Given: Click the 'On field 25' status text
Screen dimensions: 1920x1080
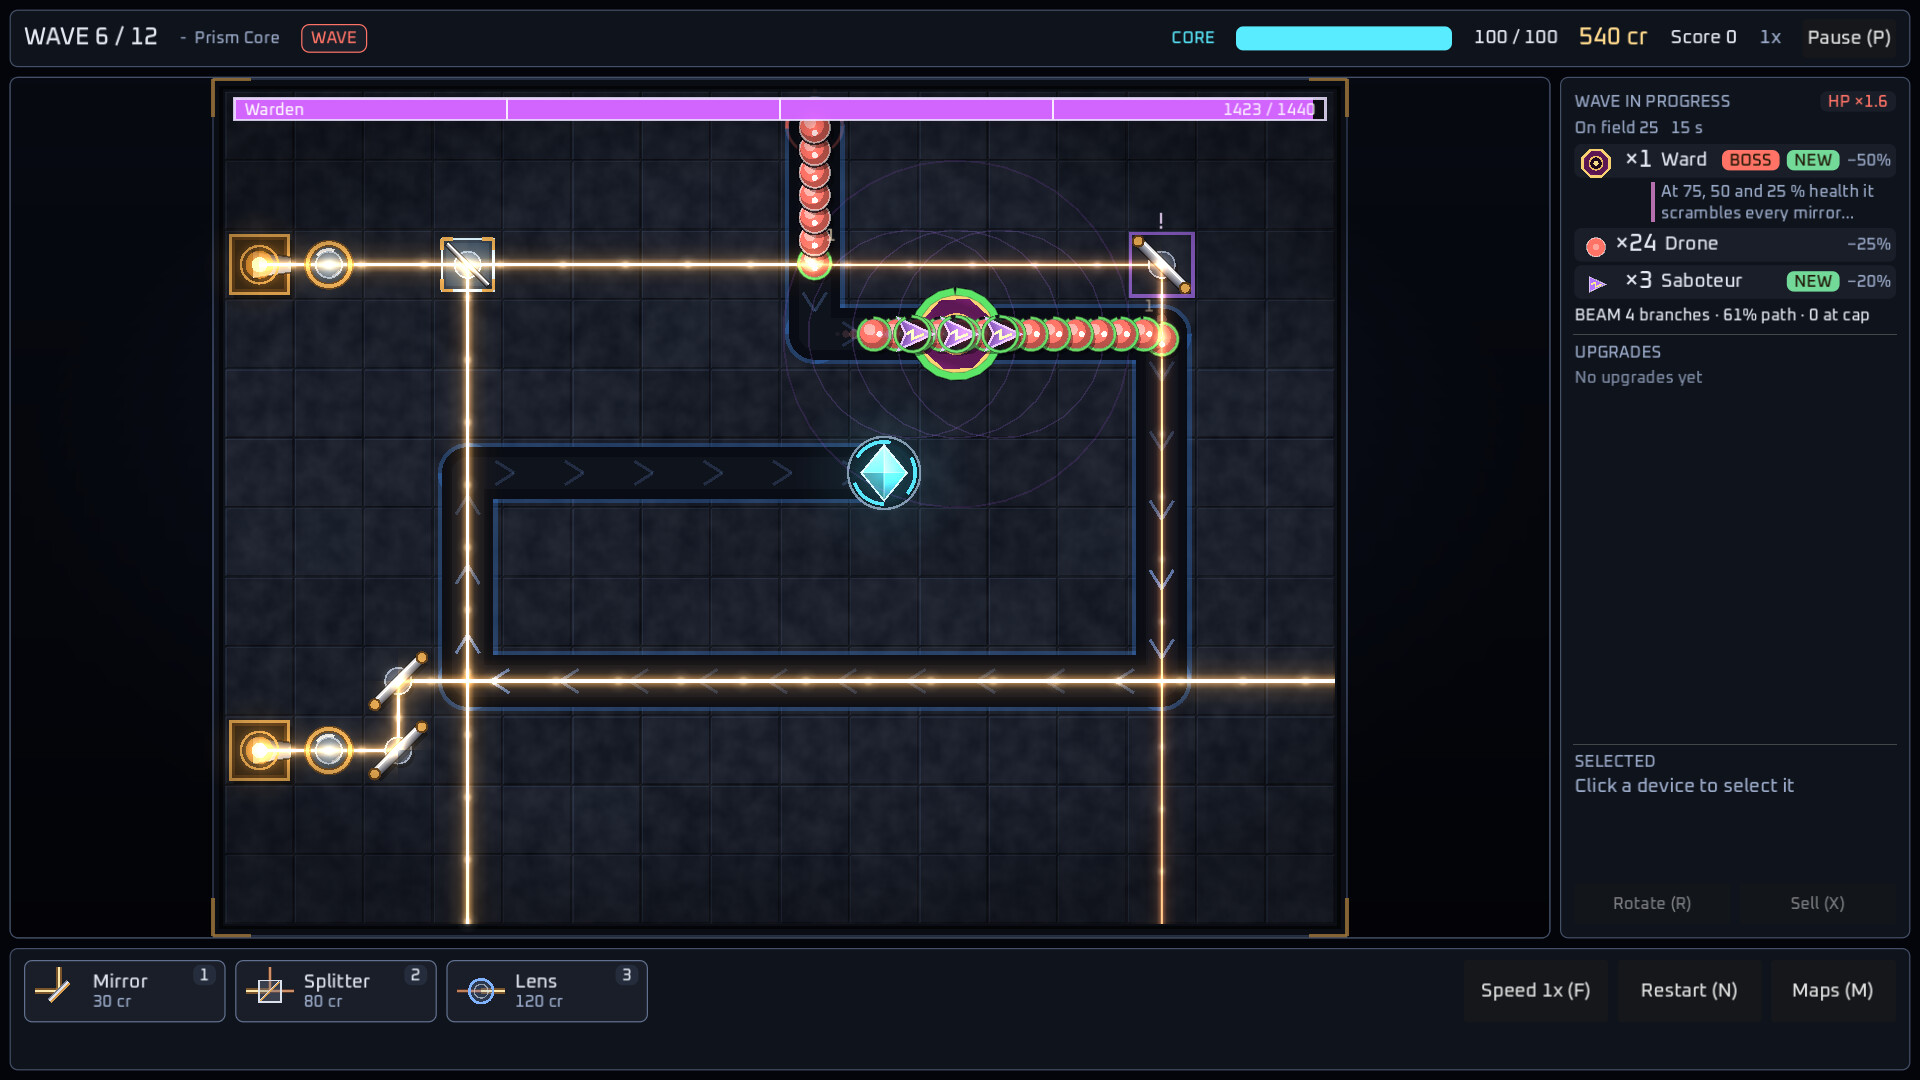Looking at the screenshot, I should (1616, 128).
